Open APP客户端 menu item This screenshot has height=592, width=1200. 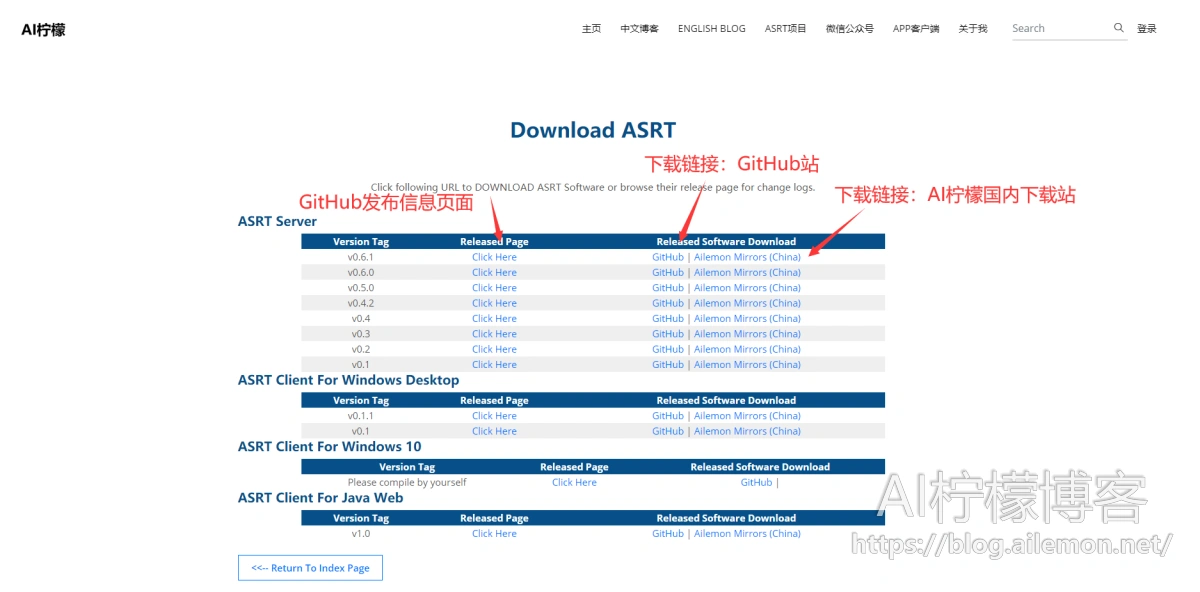[916, 29]
